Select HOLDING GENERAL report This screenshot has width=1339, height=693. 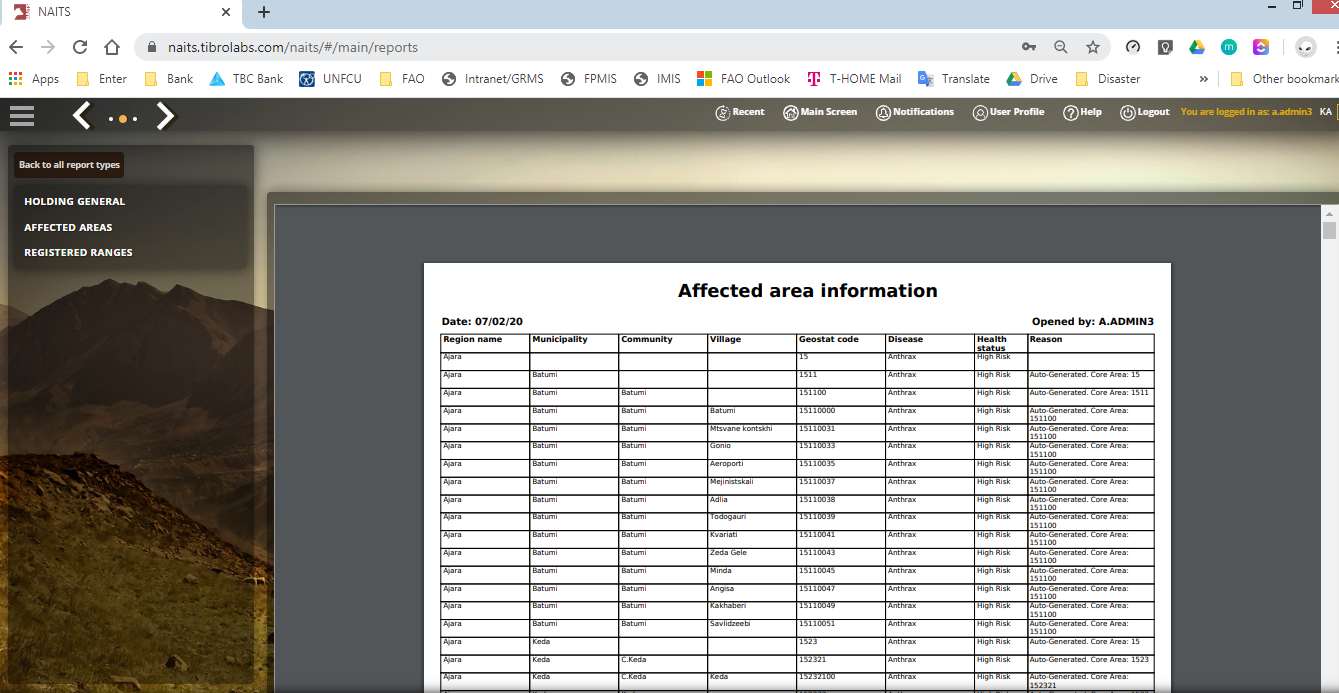click(x=75, y=201)
